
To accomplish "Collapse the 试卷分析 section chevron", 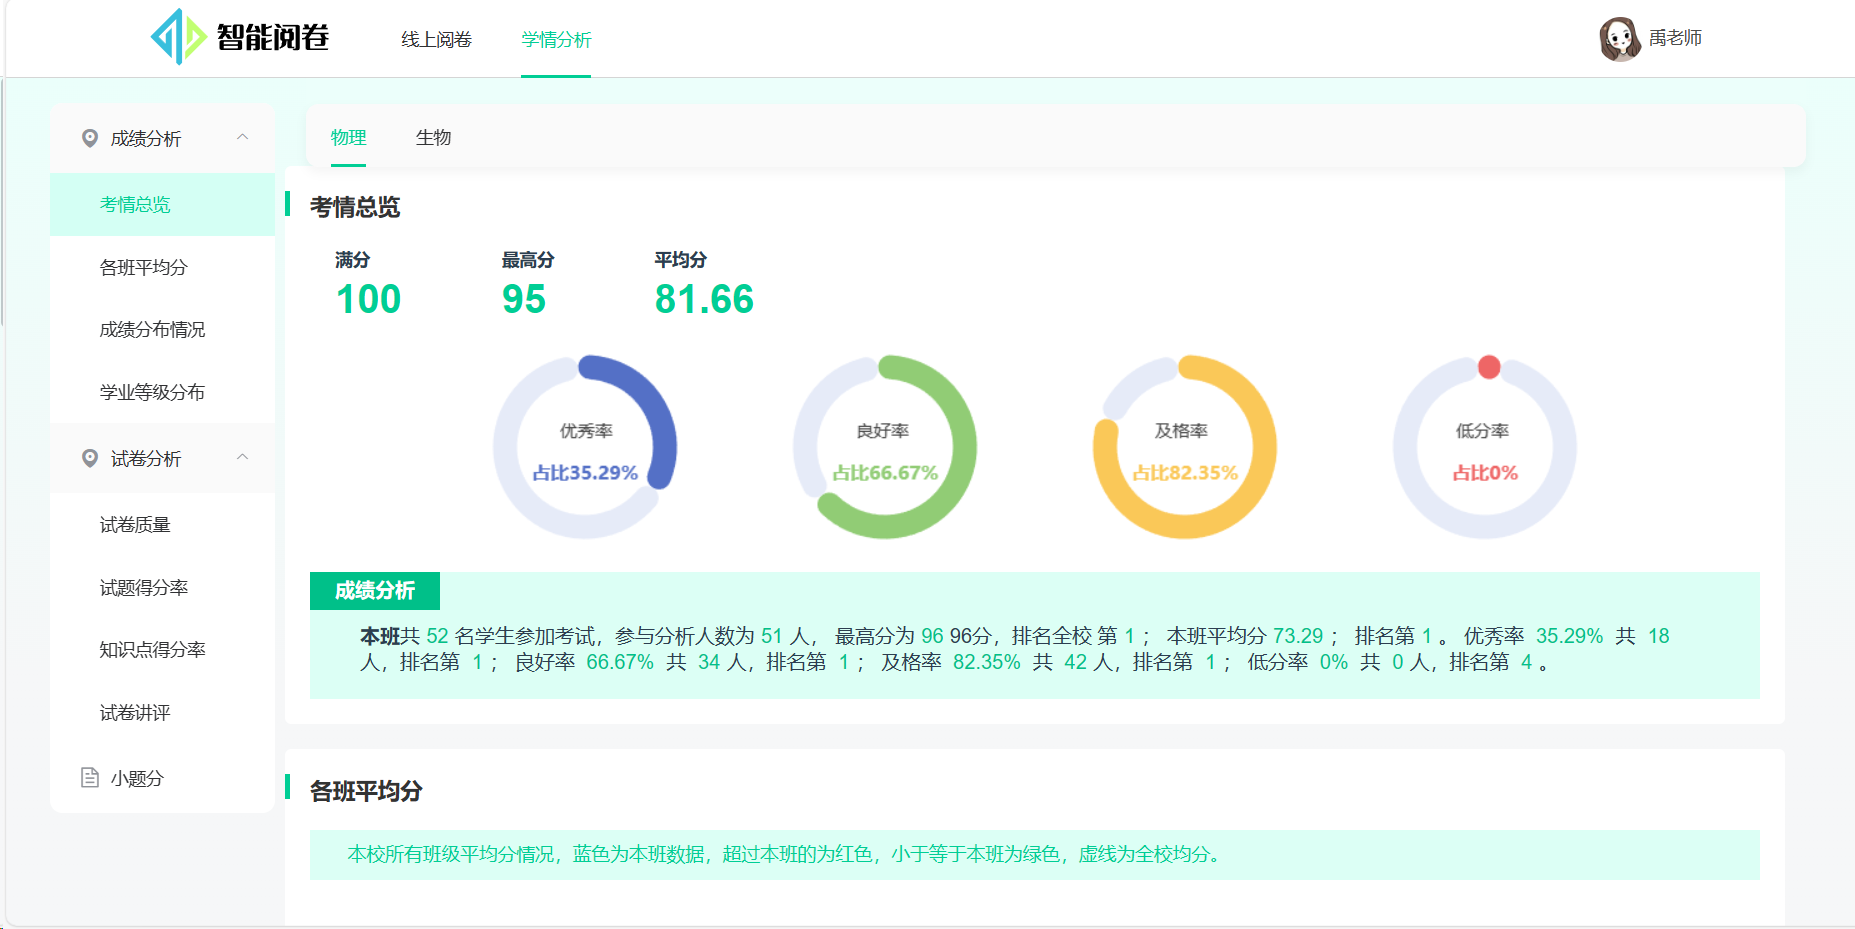I will point(243,458).
